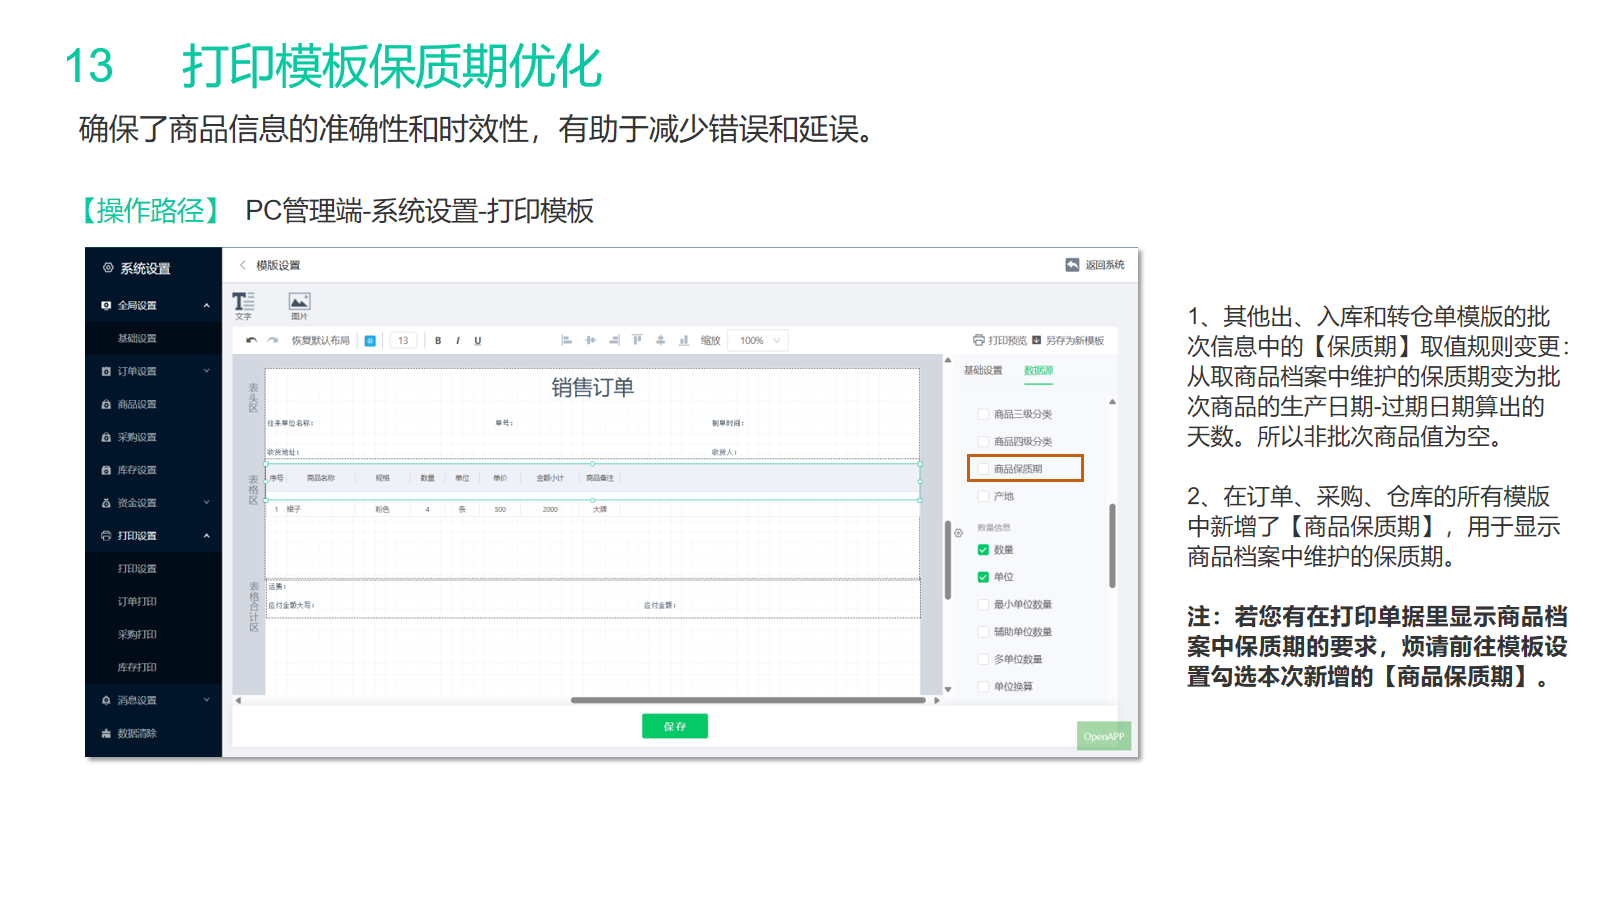
Task: Align selected elements to the left edge
Action: click(566, 340)
